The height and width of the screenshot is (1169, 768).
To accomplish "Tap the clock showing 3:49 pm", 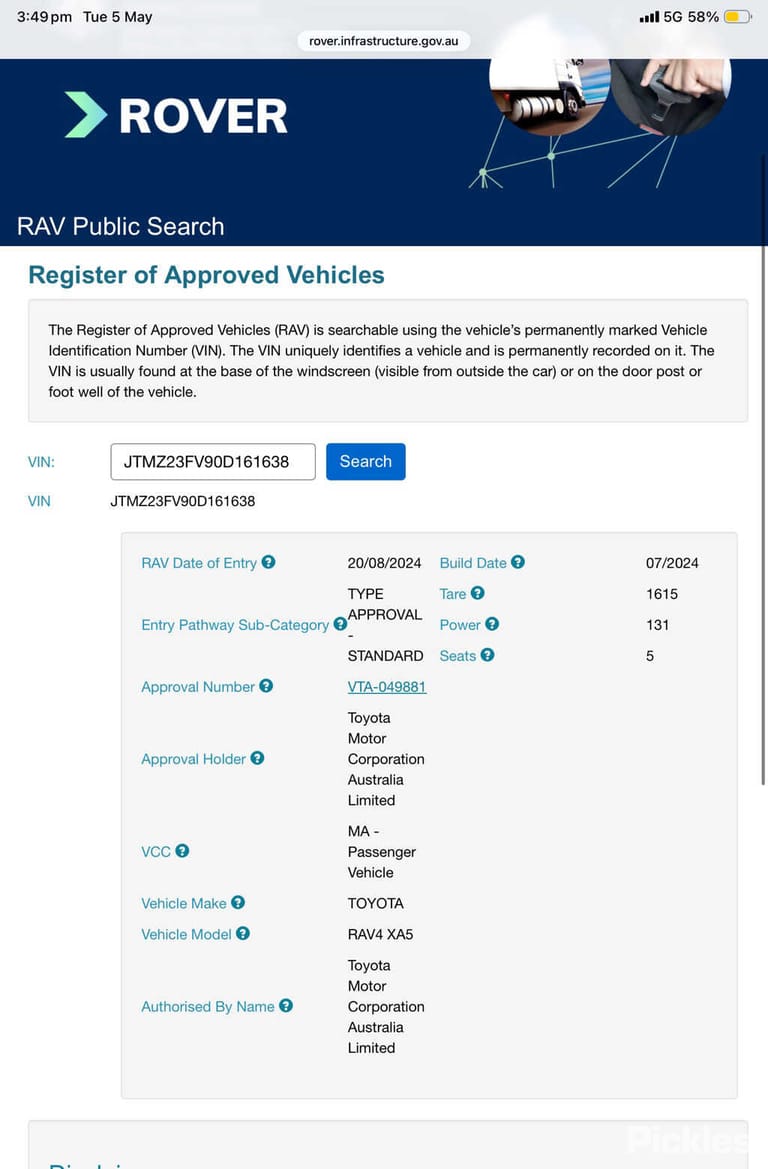I will point(45,16).
